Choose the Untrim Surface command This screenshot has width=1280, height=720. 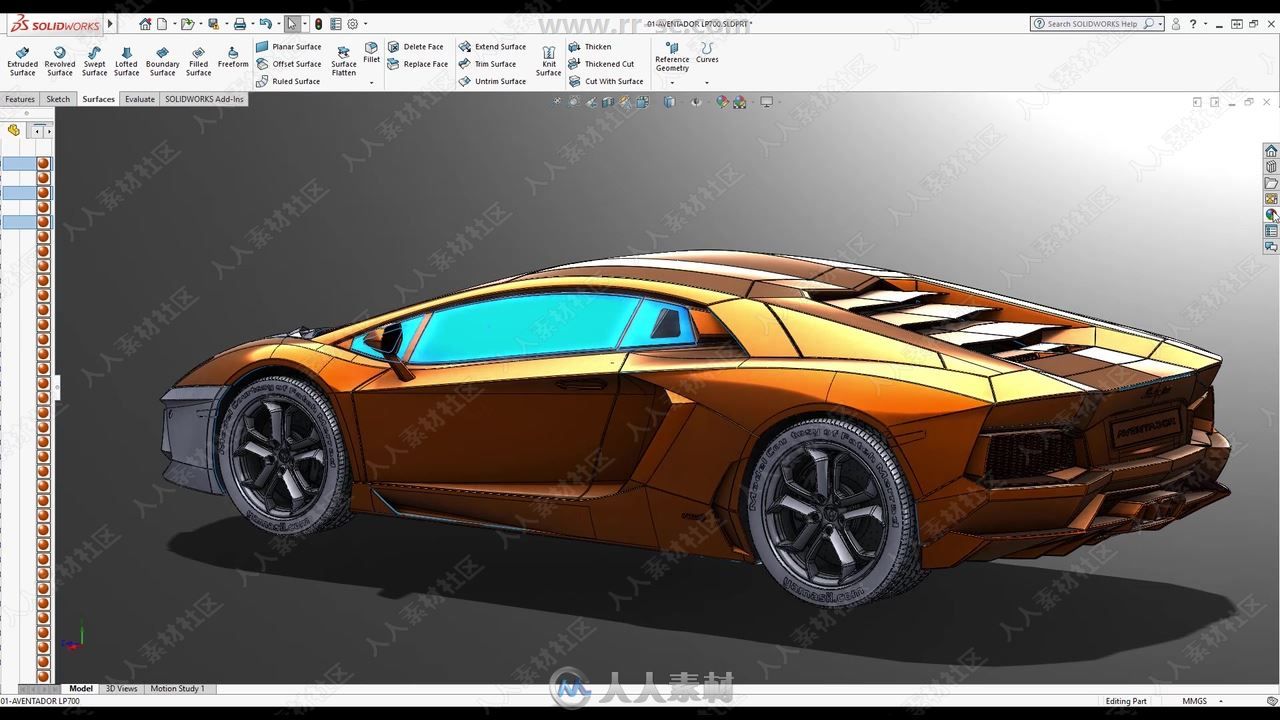coord(492,81)
